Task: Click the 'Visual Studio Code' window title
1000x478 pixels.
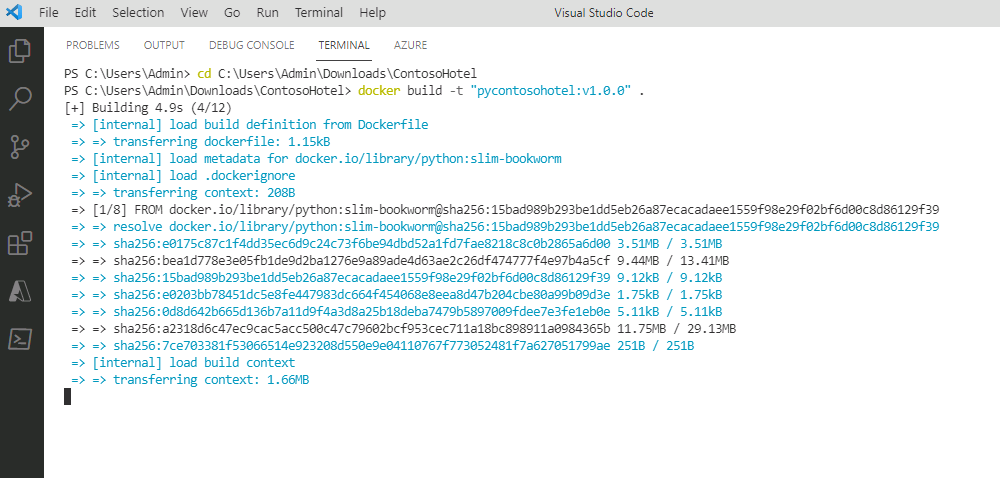Action: [x=604, y=13]
